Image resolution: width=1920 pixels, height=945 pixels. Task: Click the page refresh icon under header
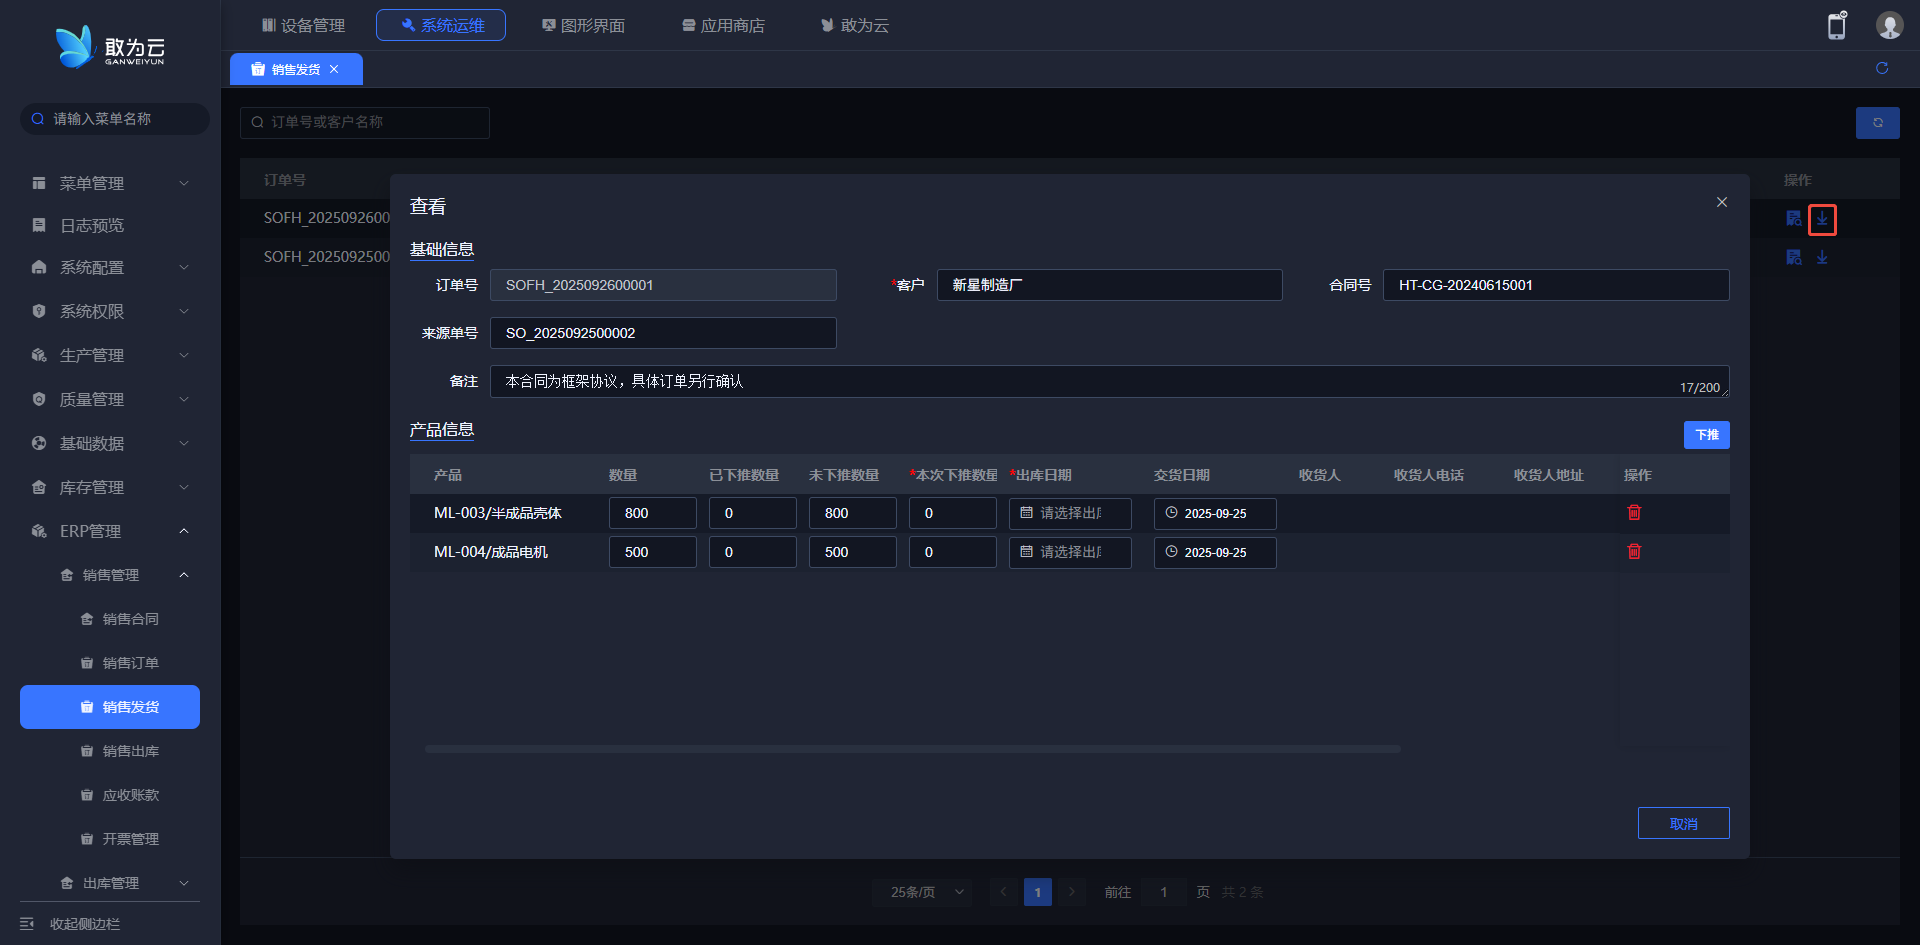coord(1882,68)
